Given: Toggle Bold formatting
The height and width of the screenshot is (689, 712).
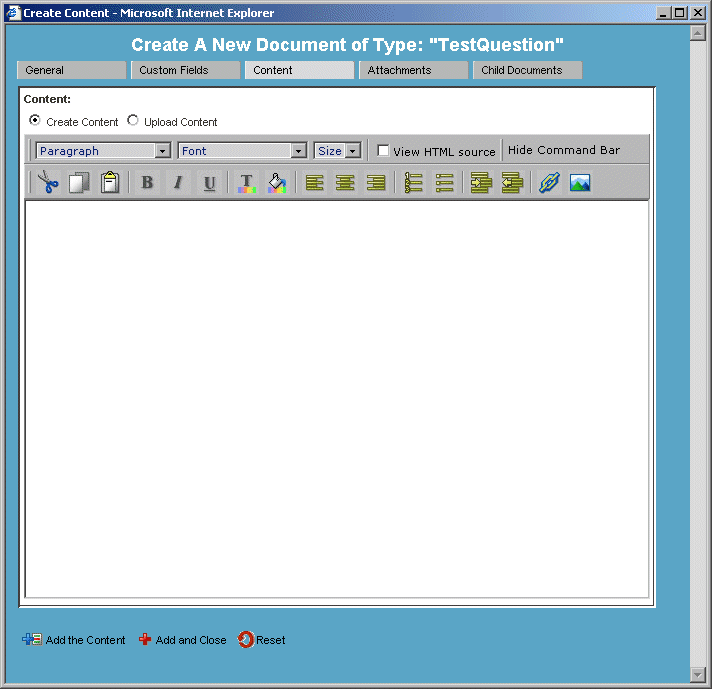Looking at the screenshot, I should click(x=147, y=183).
